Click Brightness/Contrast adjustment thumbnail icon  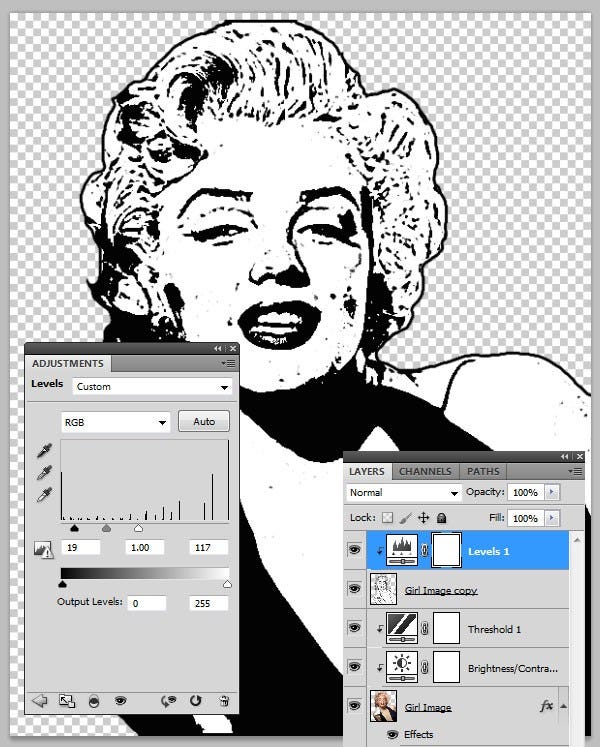pos(402,667)
